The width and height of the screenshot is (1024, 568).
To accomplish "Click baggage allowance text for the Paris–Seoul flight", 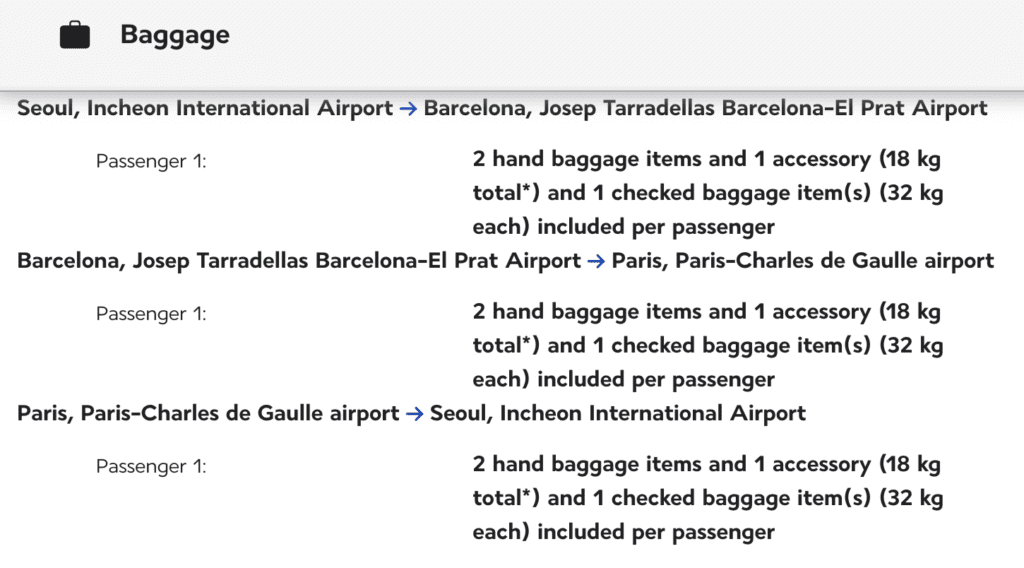I will [708, 498].
